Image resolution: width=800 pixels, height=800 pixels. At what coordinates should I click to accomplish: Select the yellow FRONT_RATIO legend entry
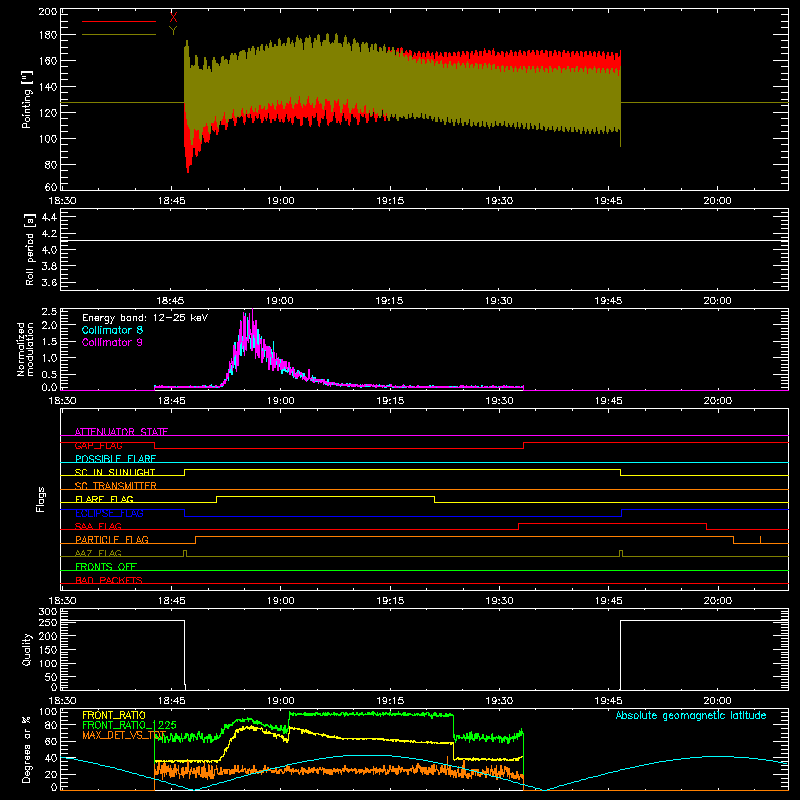pos(114,715)
